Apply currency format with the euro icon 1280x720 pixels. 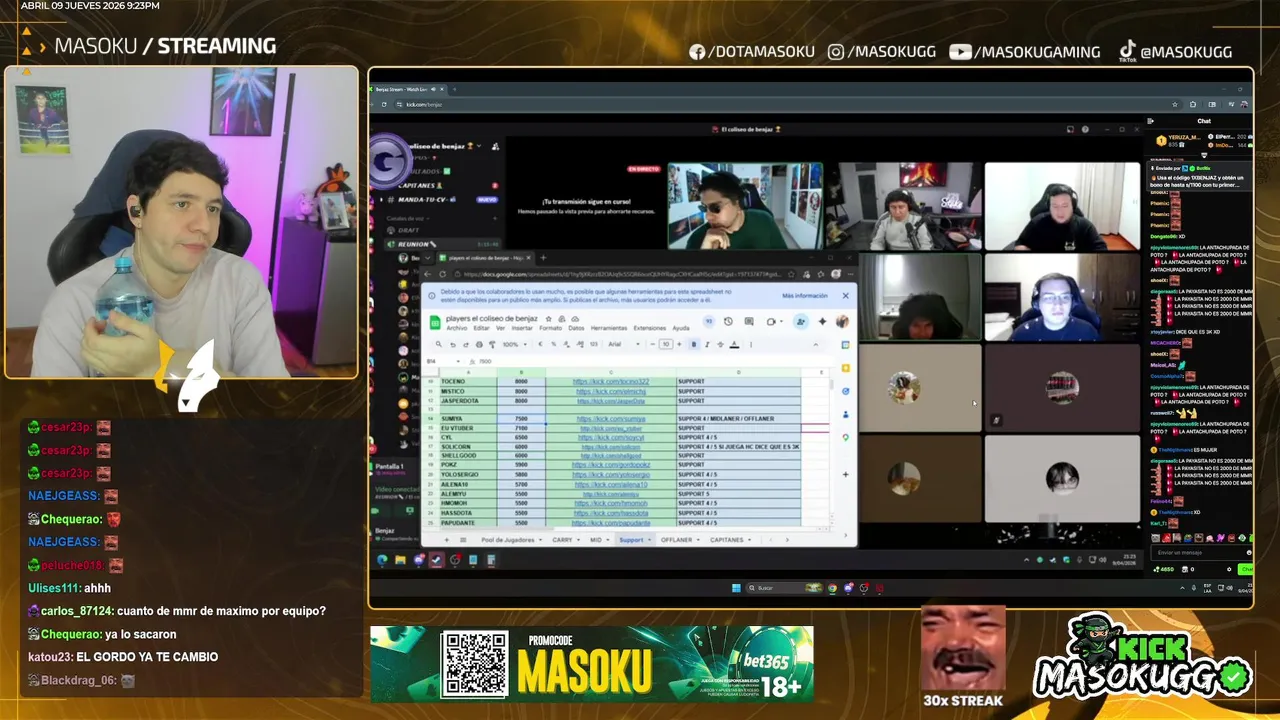coord(541,344)
